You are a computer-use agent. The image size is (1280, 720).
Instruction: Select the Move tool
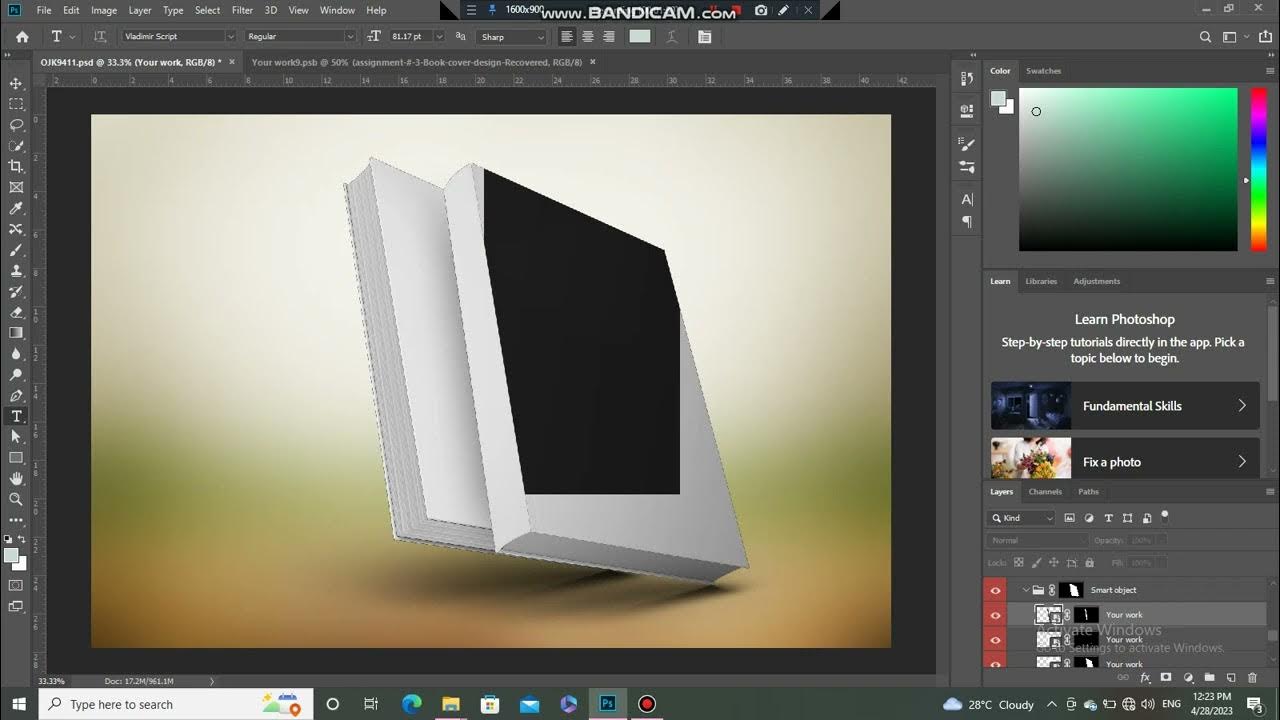tap(16, 84)
